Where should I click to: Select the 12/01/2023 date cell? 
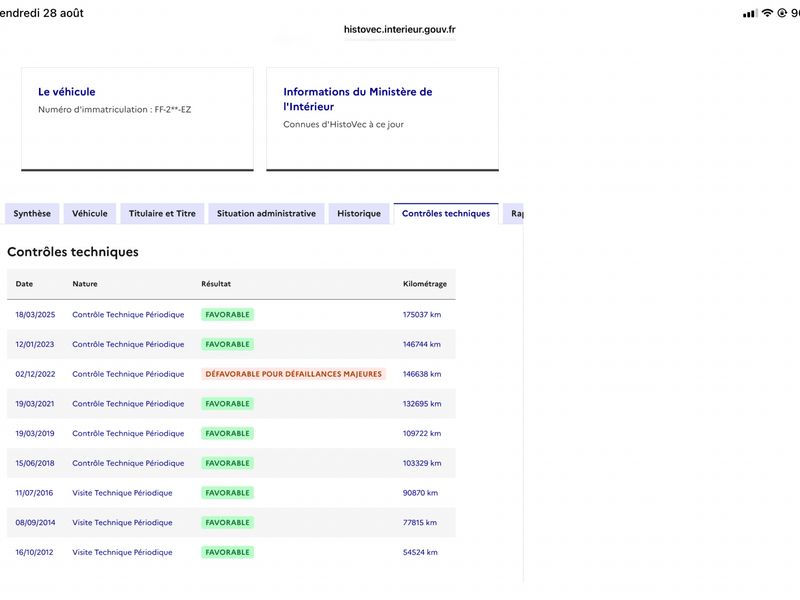click(x=35, y=344)
